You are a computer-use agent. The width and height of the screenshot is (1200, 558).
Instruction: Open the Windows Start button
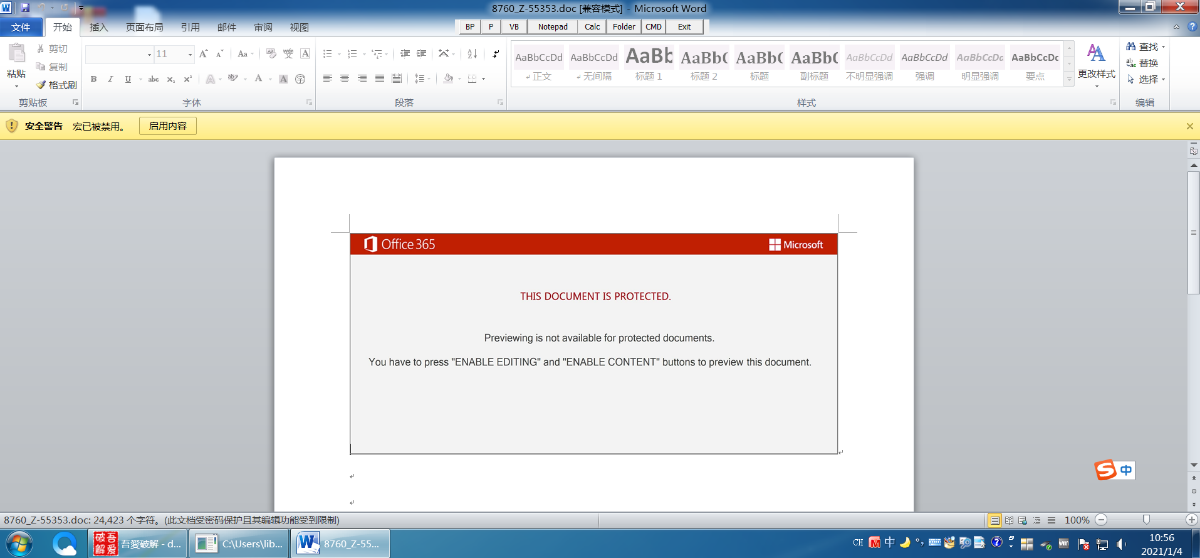tap(20, 543)
